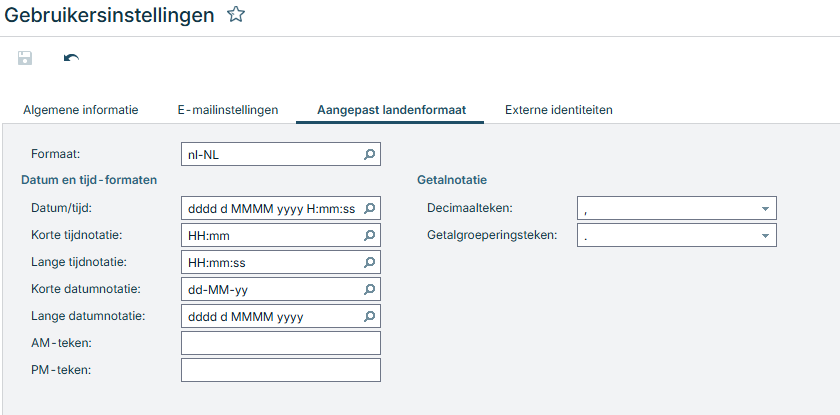Click into the Formaat nl-NL text field
The width and height of the screenshot is (840, 415).
click(x=268, y=155)
